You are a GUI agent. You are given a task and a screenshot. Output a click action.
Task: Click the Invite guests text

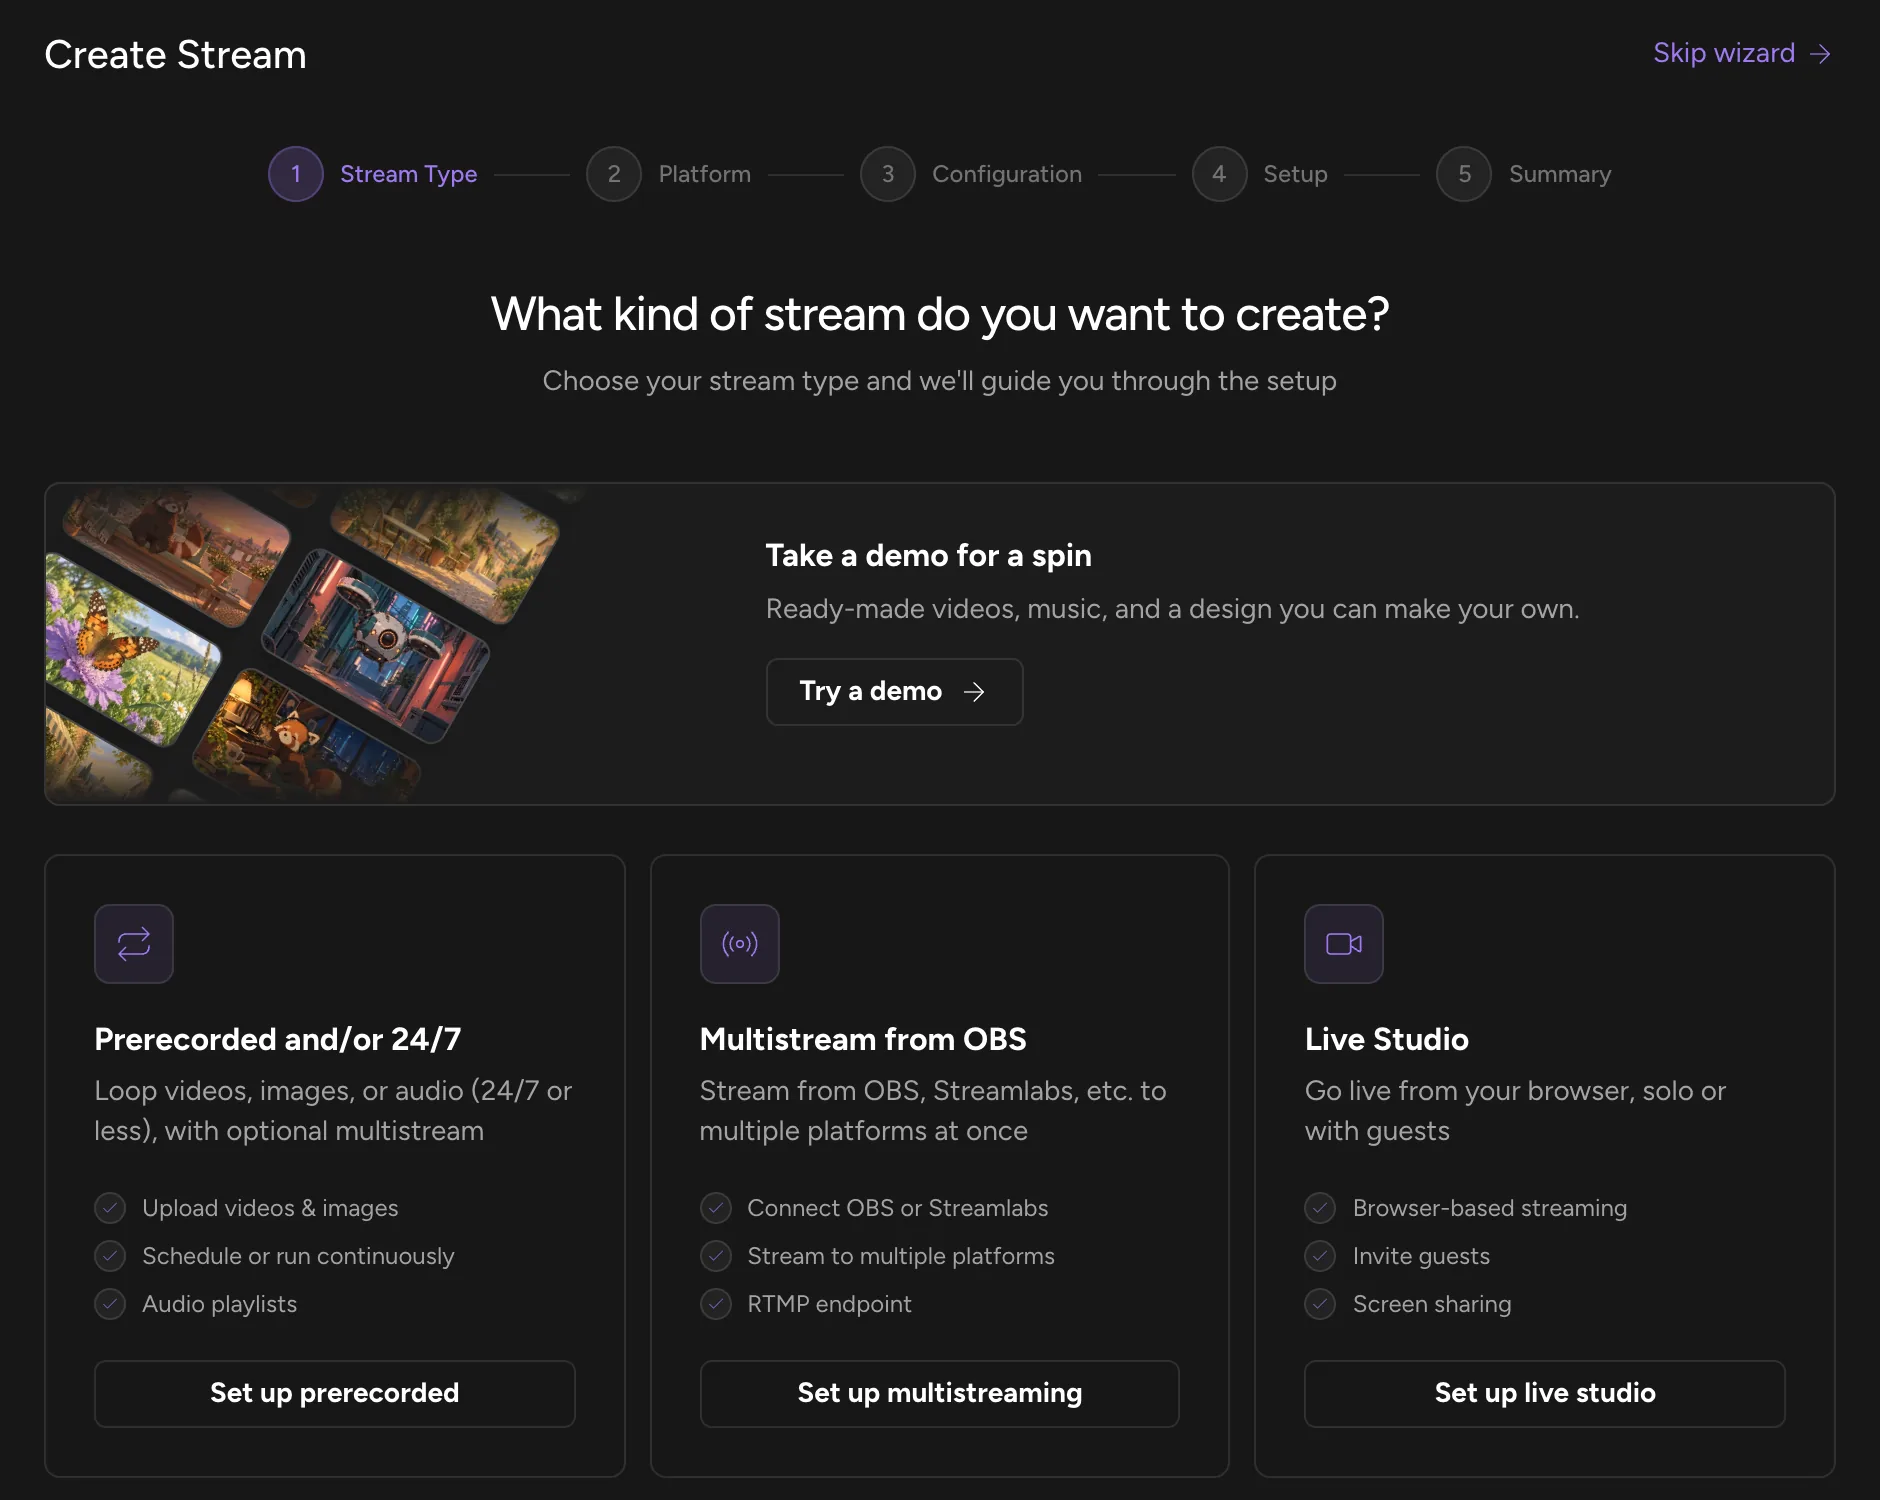pos(1421,1256)
